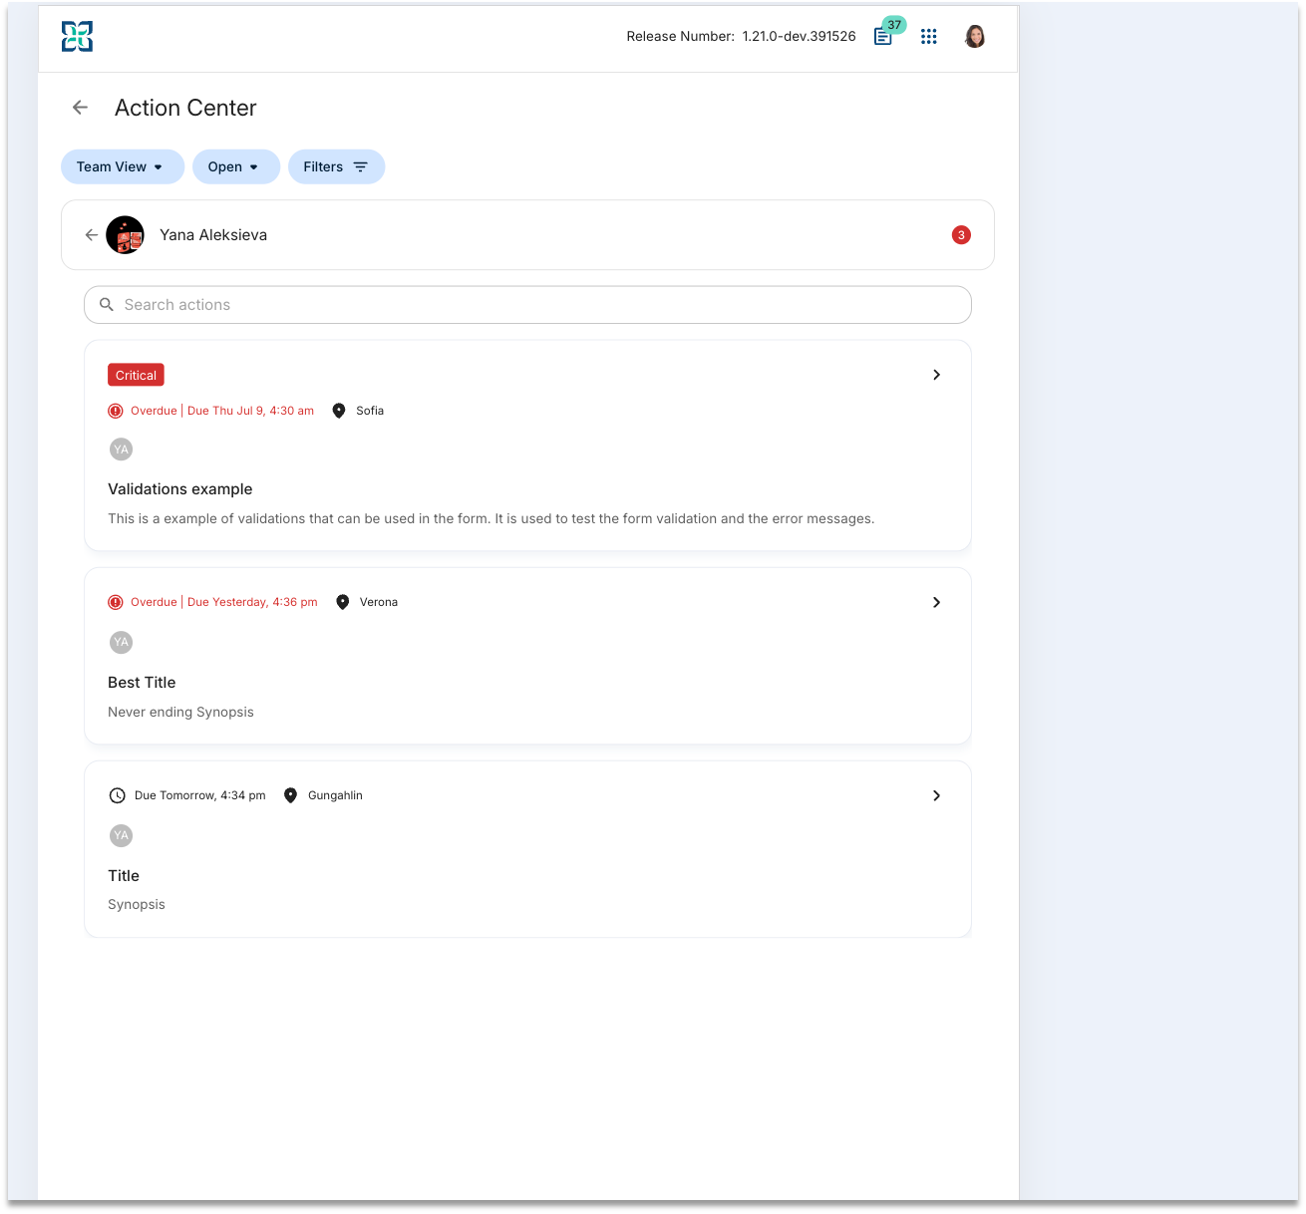The width and height of the screenshot is (1306, 1214).
Task: Expand the Best Title action chevron
Action: click(x=937, y=602)
